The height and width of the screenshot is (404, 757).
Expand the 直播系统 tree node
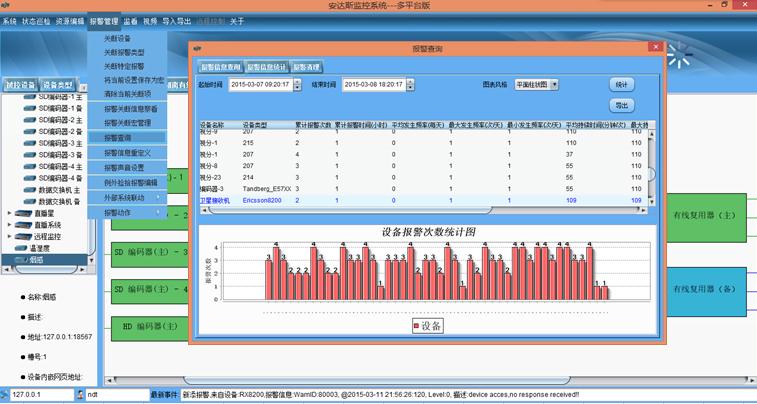point(9,225)
